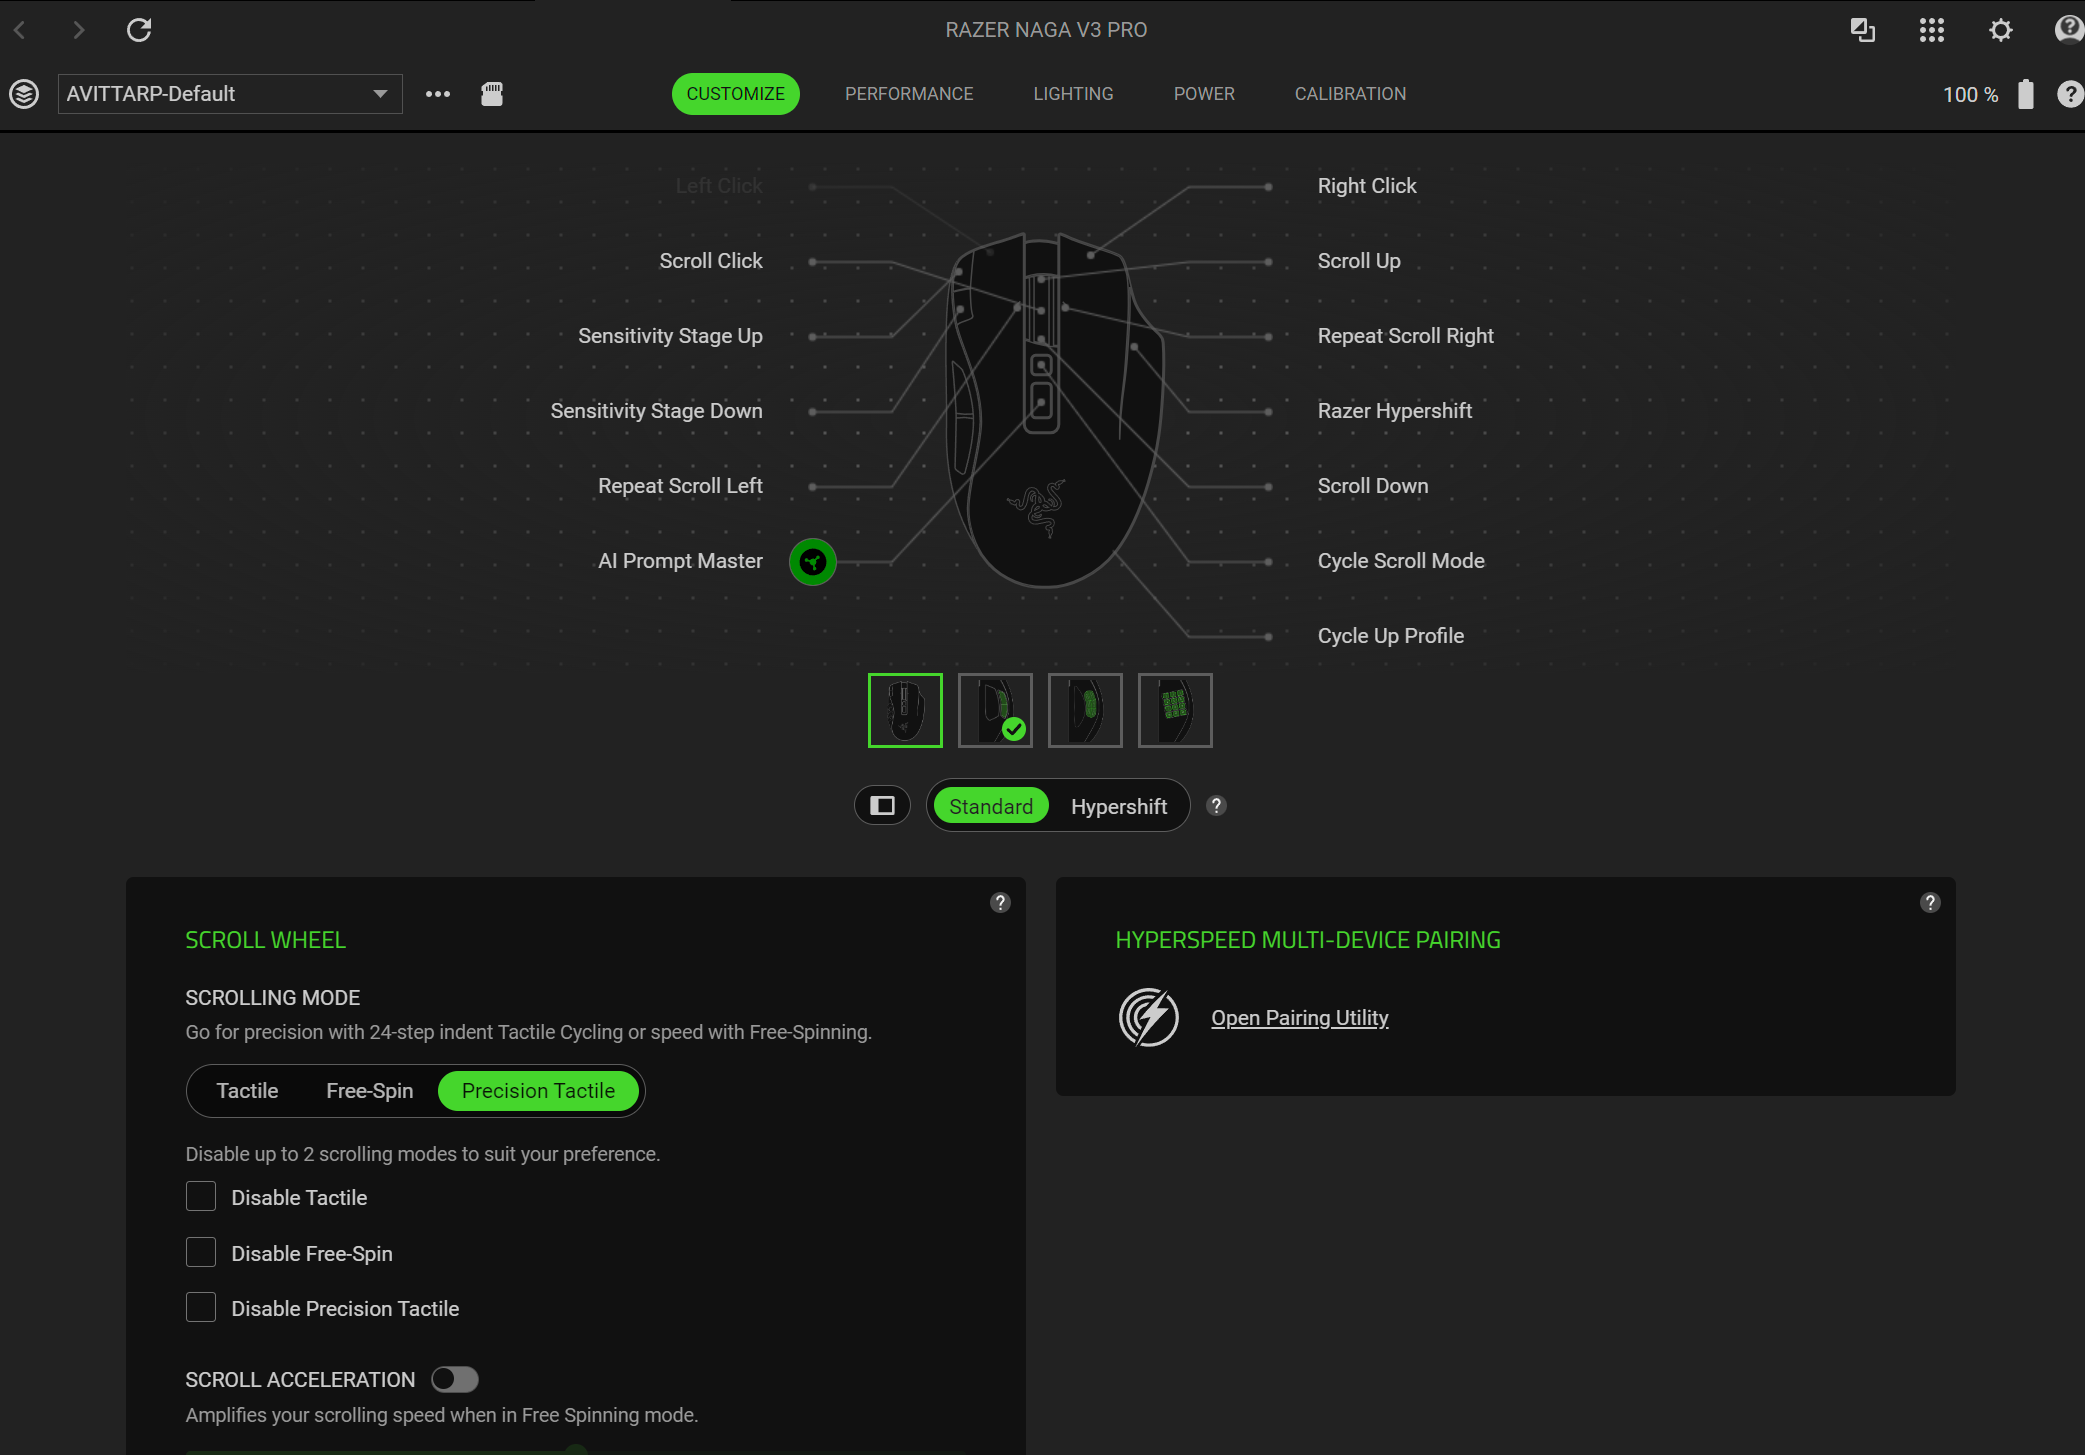The image size is (2085, 1455).
Task: Click the RAZER NAGA V3 PRO title
Action: click(1046, 30)
